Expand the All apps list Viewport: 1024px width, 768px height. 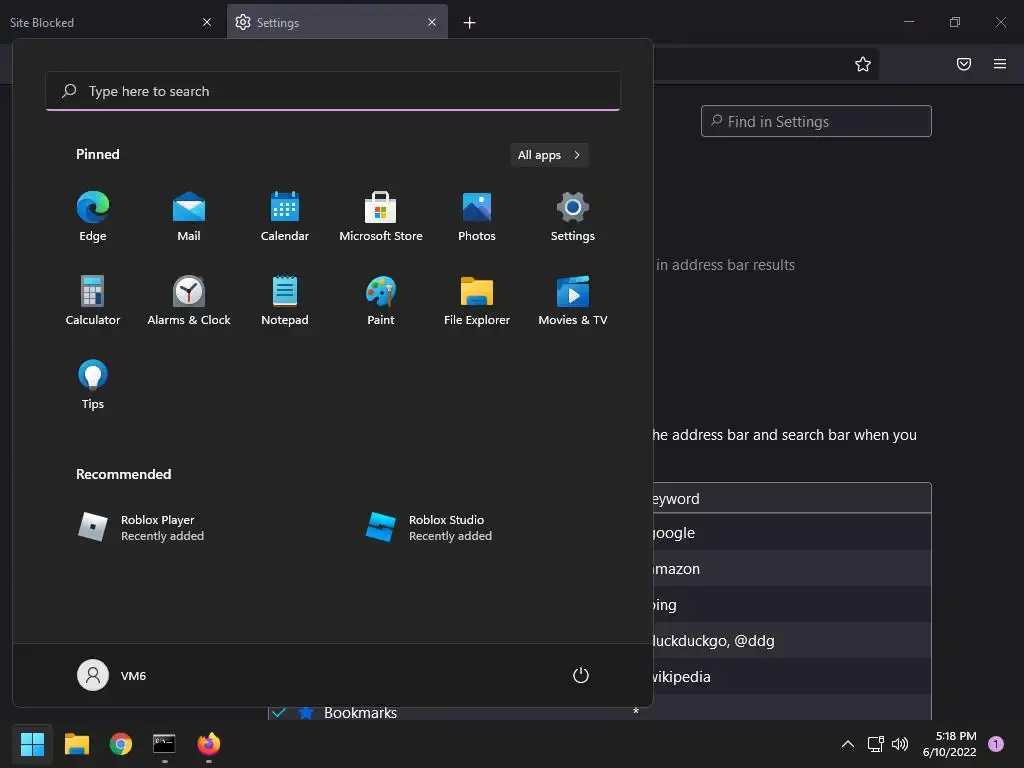(x=549, y=155)
